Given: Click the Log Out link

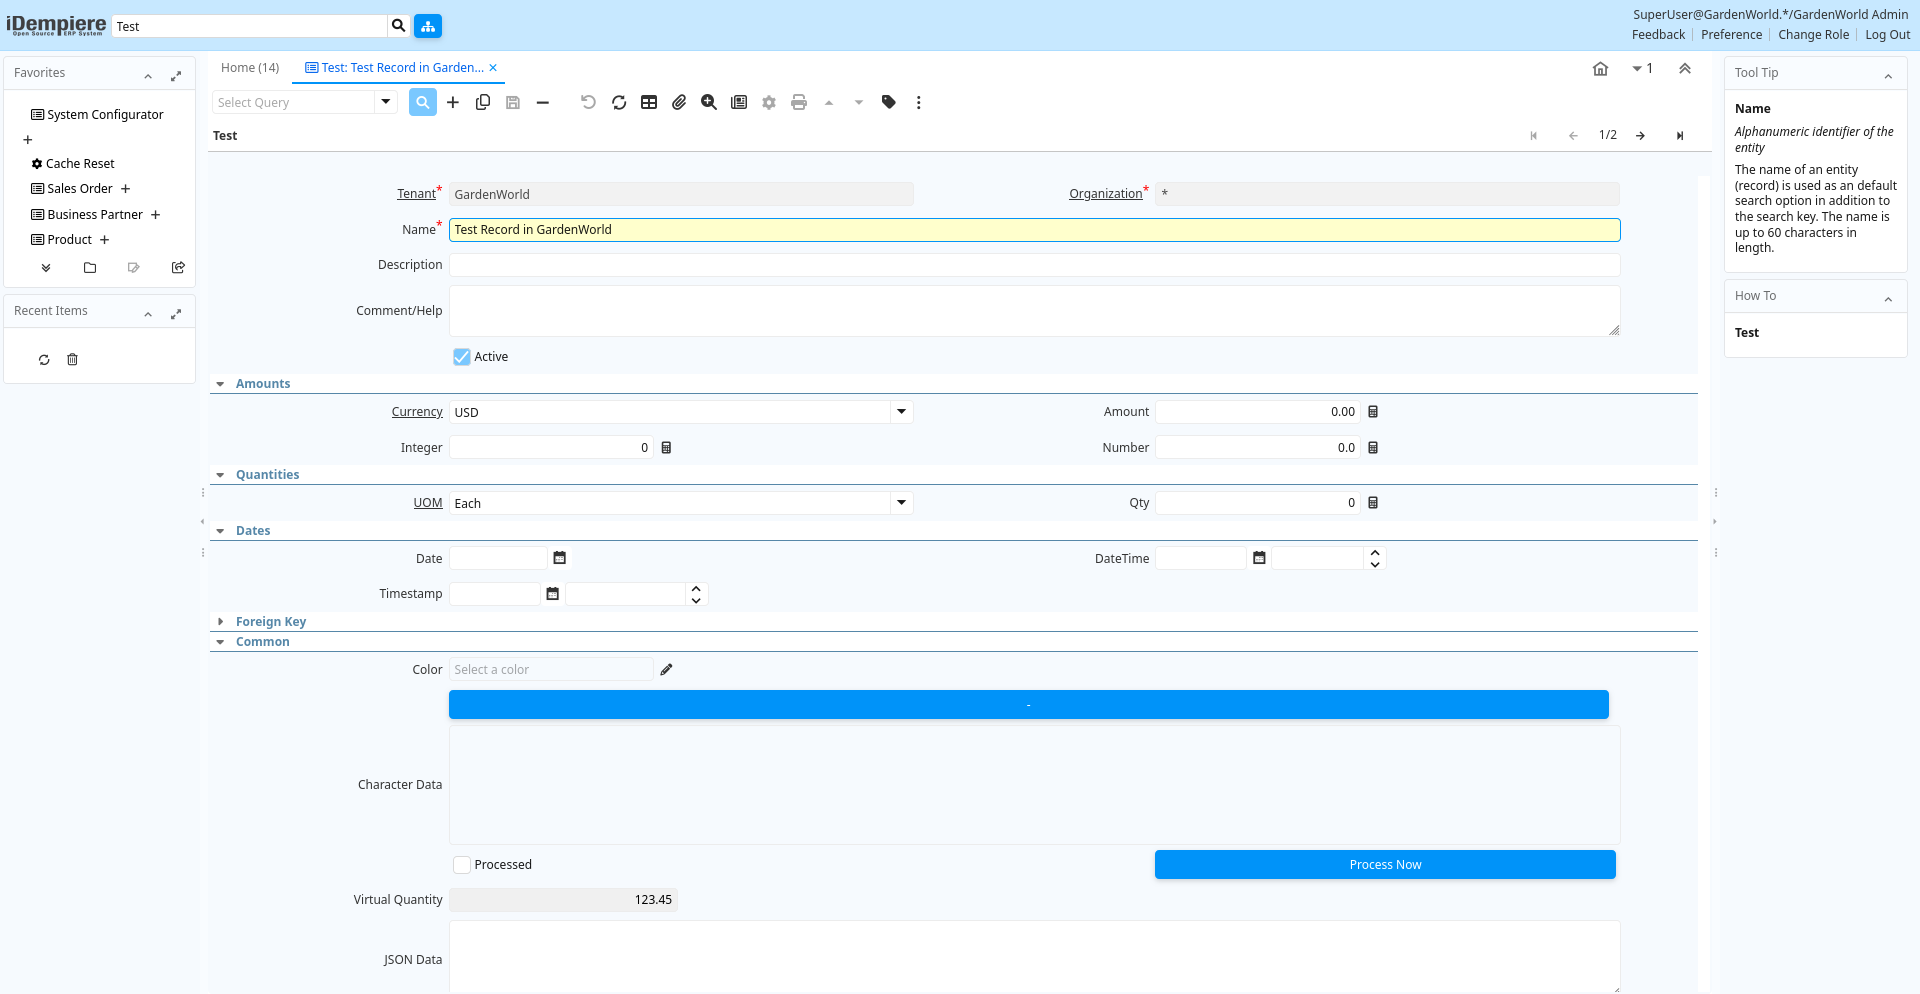Looking at the screenshot, I should pos(1887,35).
